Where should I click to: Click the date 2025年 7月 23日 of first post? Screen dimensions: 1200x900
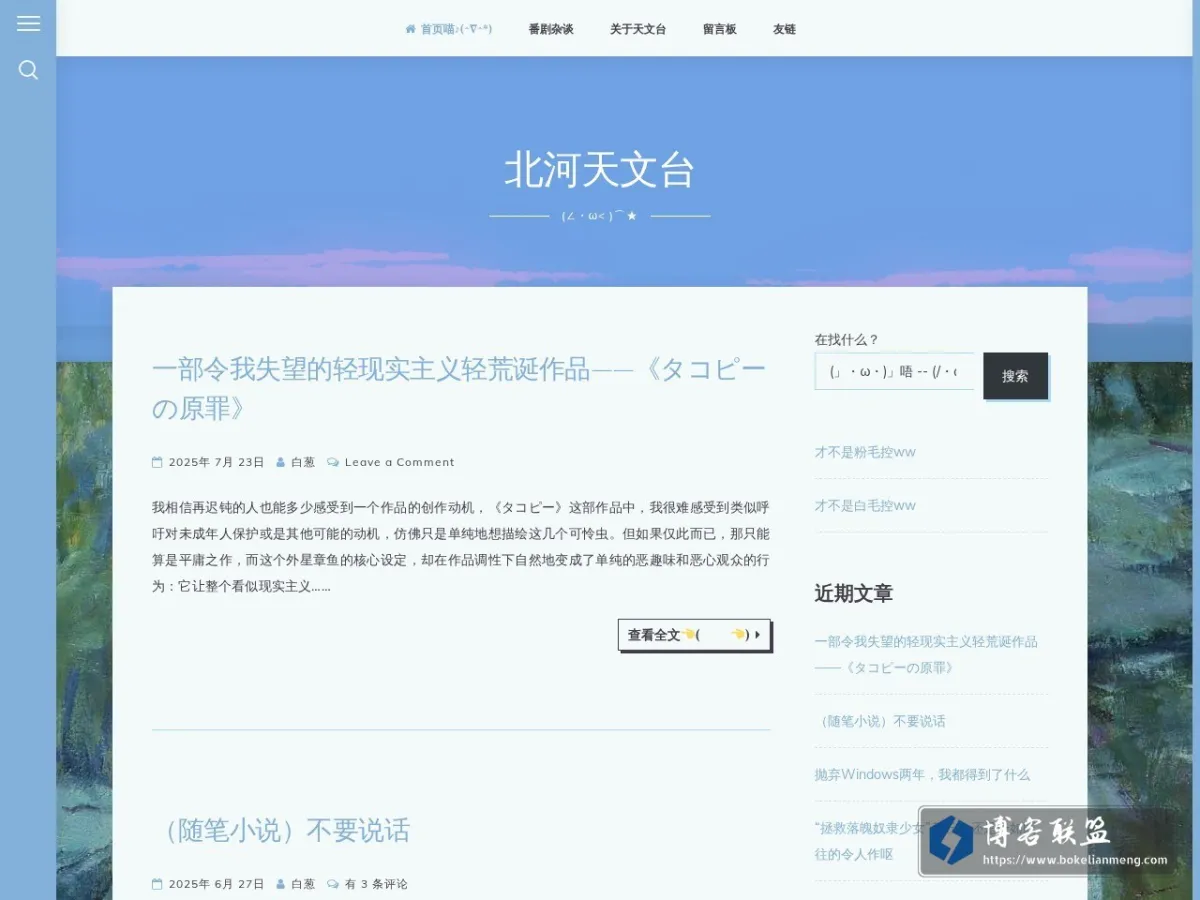[x=216, y=462]
